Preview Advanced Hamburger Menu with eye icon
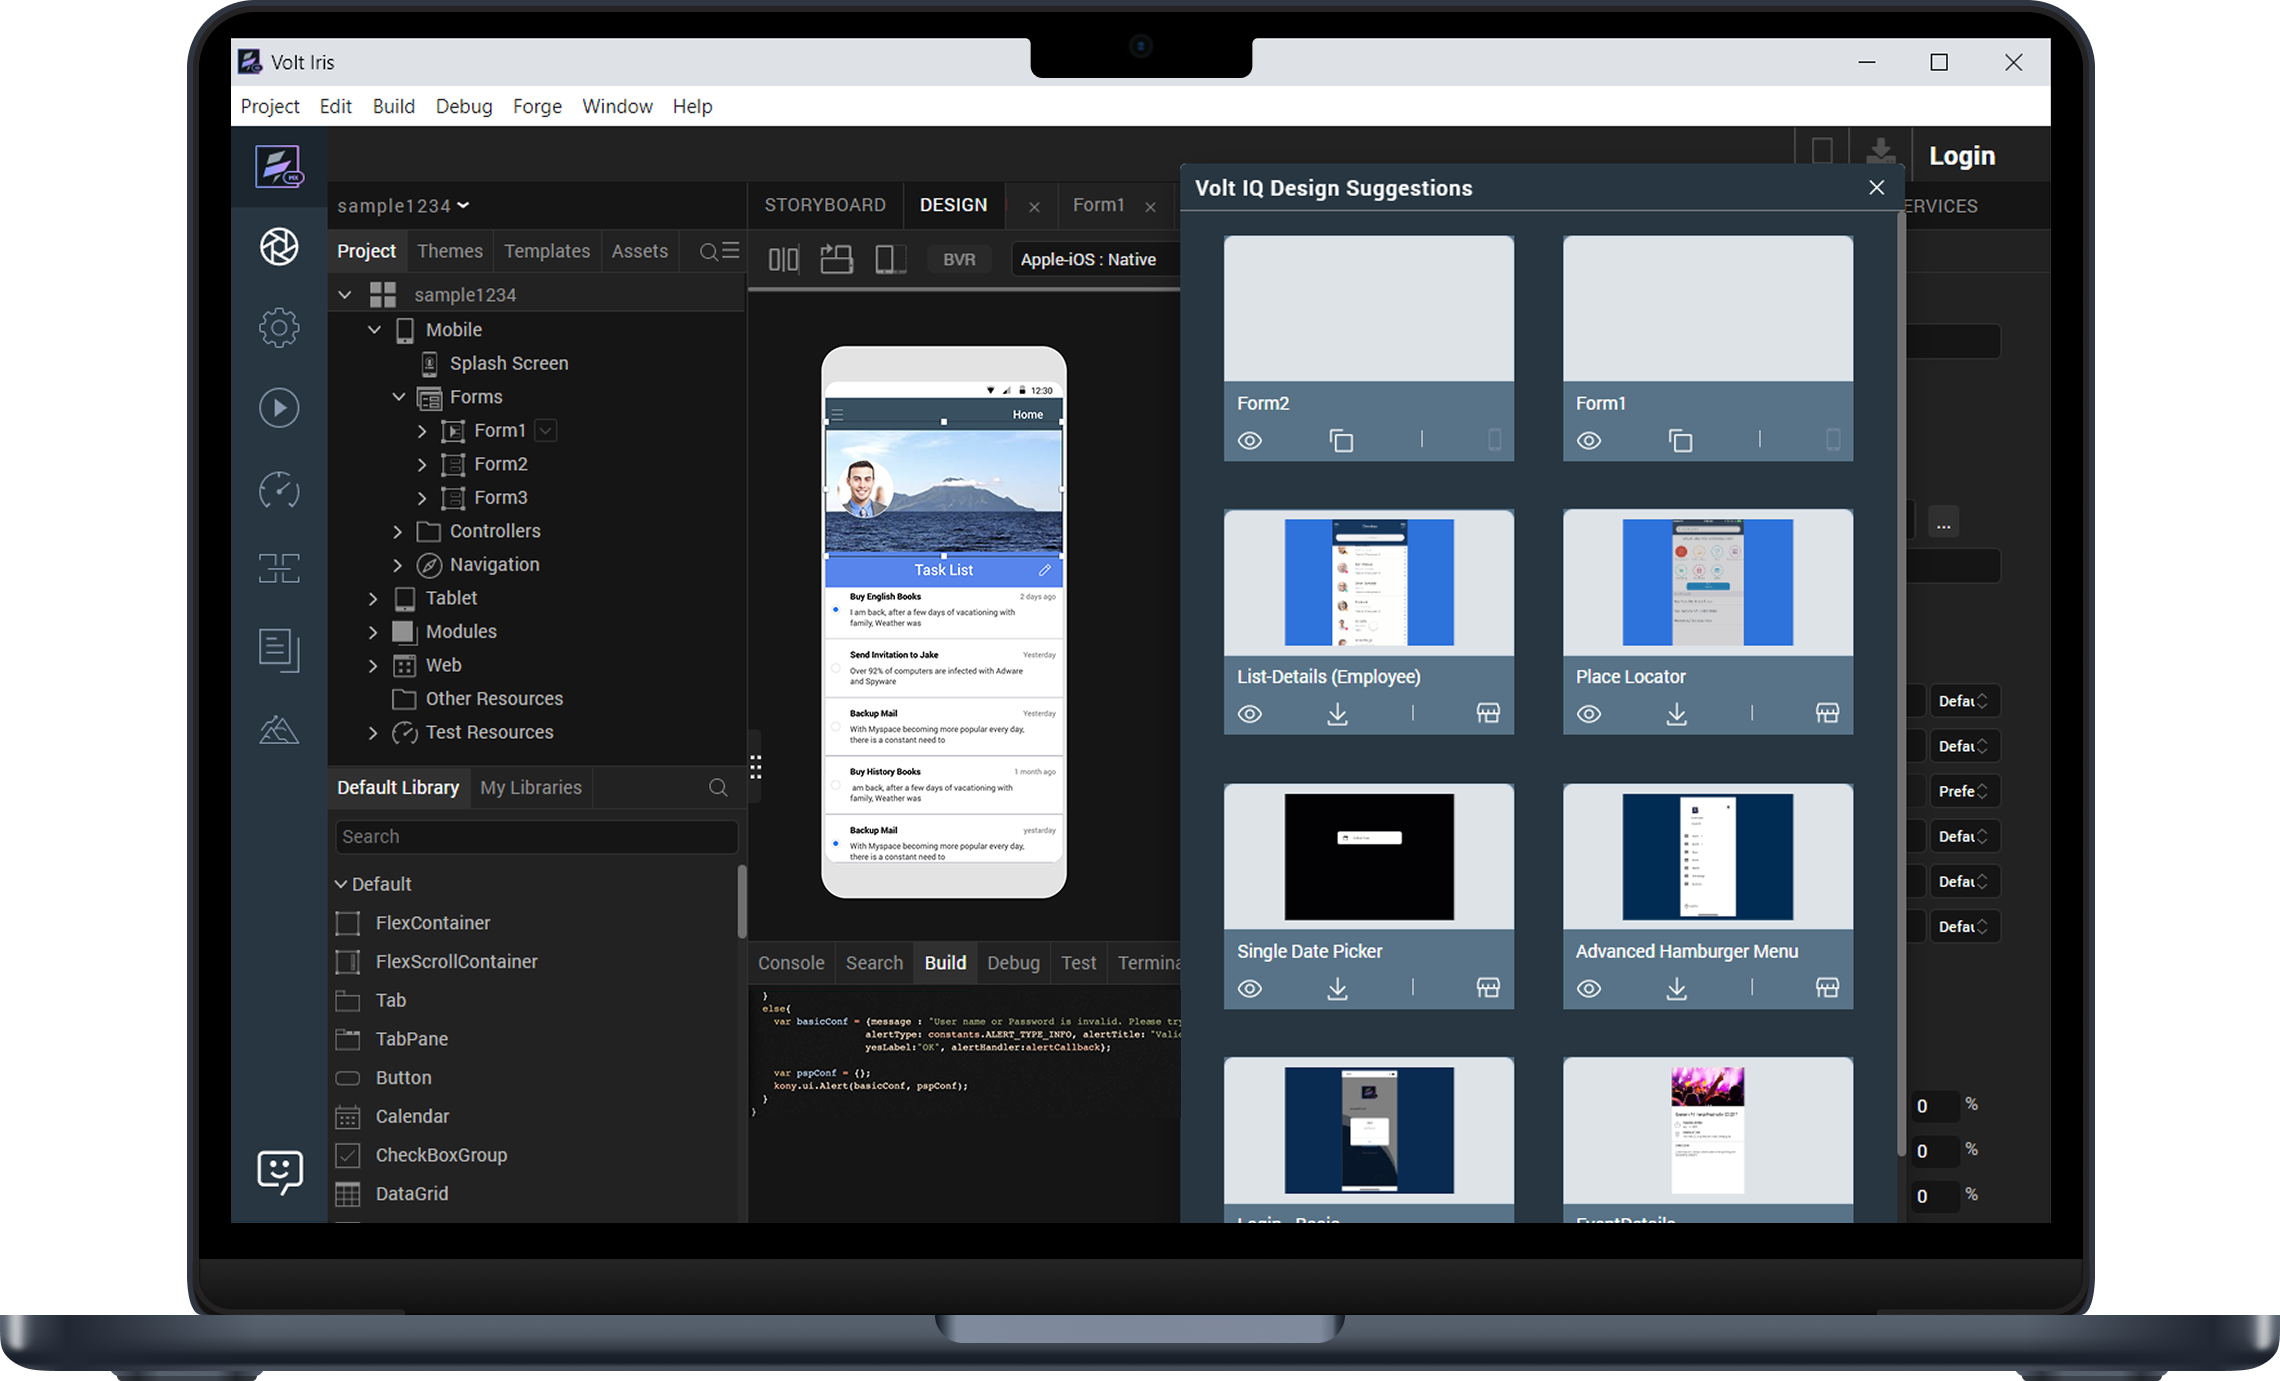The image size is (2280, 1381). pos(1589,989)
